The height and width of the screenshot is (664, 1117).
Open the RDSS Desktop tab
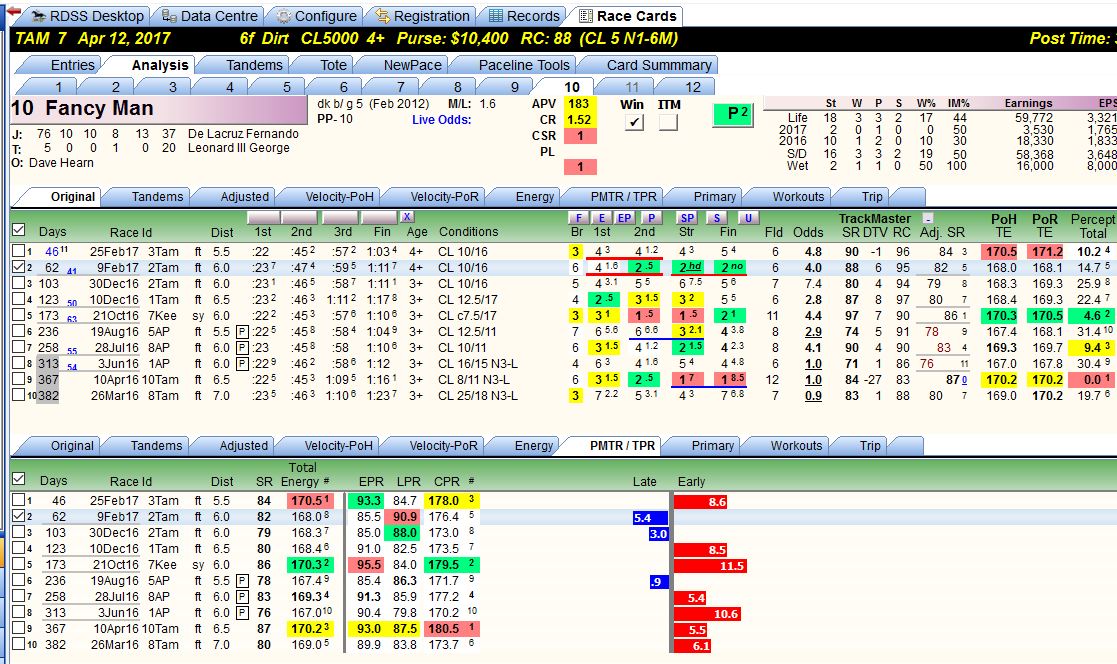pos(87,16)
